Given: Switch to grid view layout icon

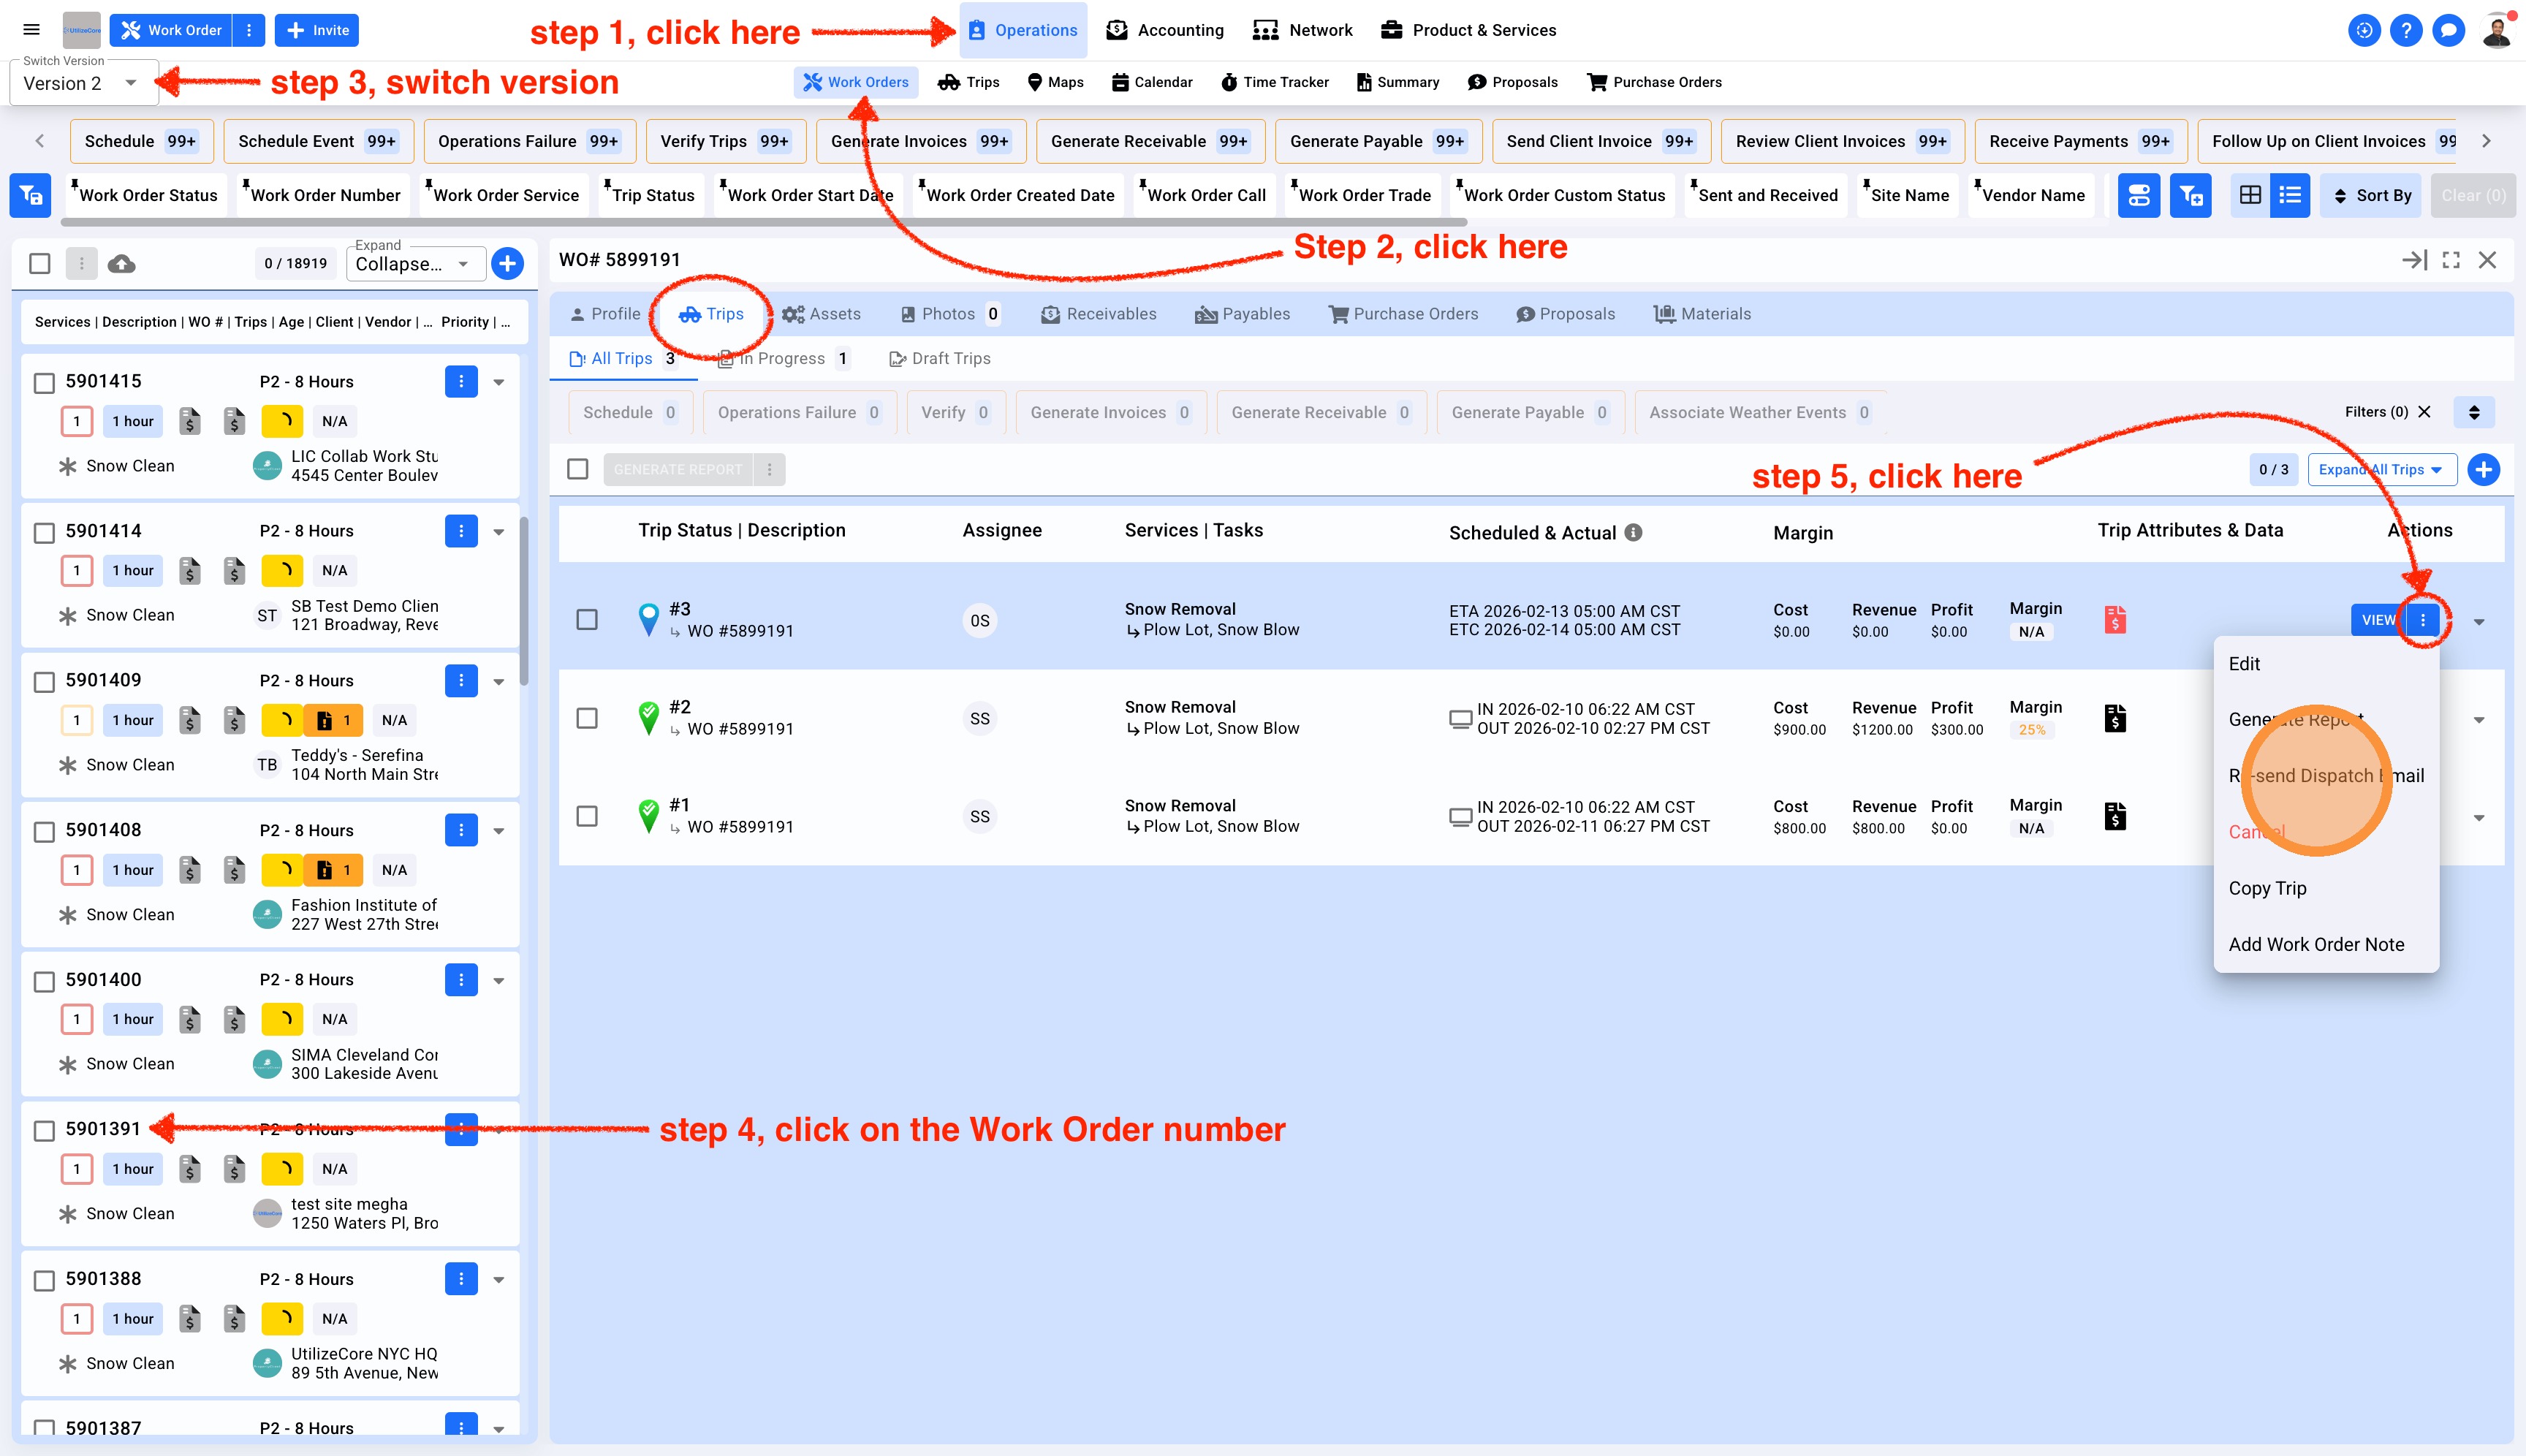Looking at the screenshot, I should pyautogui.click(x=2250, y=195).
